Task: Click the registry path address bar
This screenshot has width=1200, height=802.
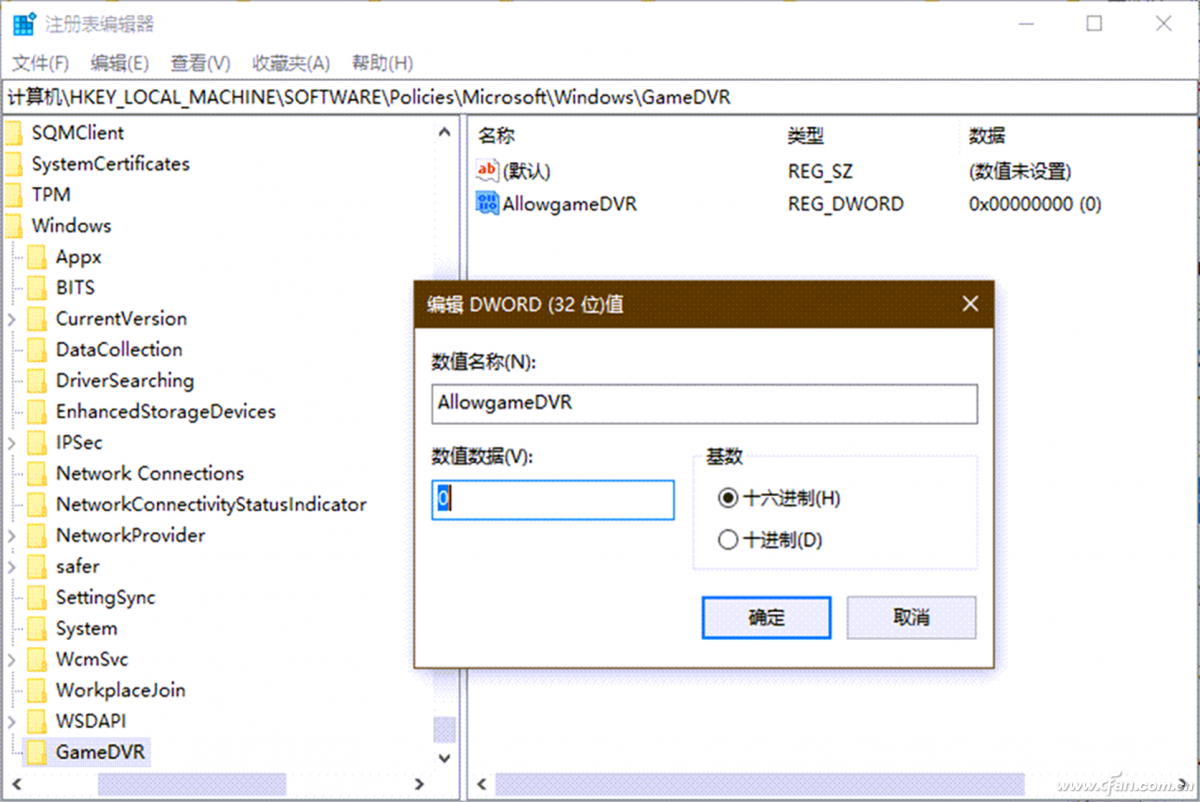Action: (600, 97)
